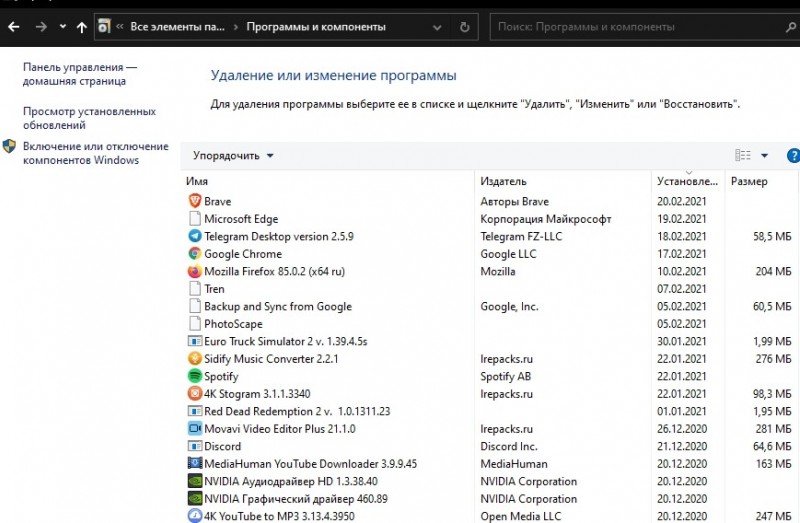Open Панель управления — домашняя страница link
This screenshot has height=523, width=800.
80,74
